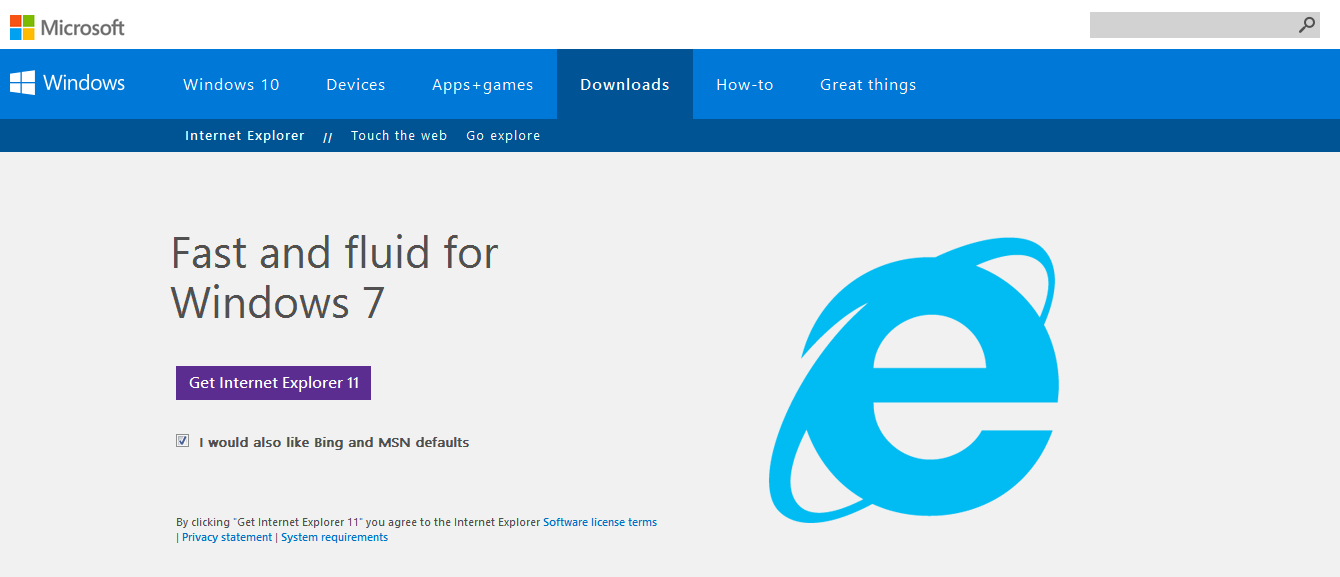The height and width of the screenshot is (577, 1340).
Task: Open the How-to menu item
Action: pos(744,85)
